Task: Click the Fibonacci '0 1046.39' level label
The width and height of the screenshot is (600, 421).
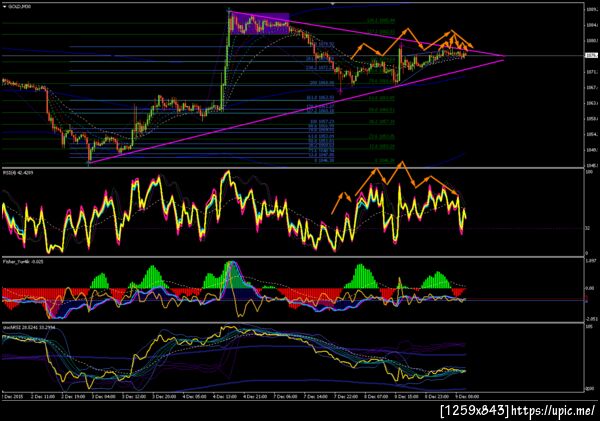Action: coord(324,161)
